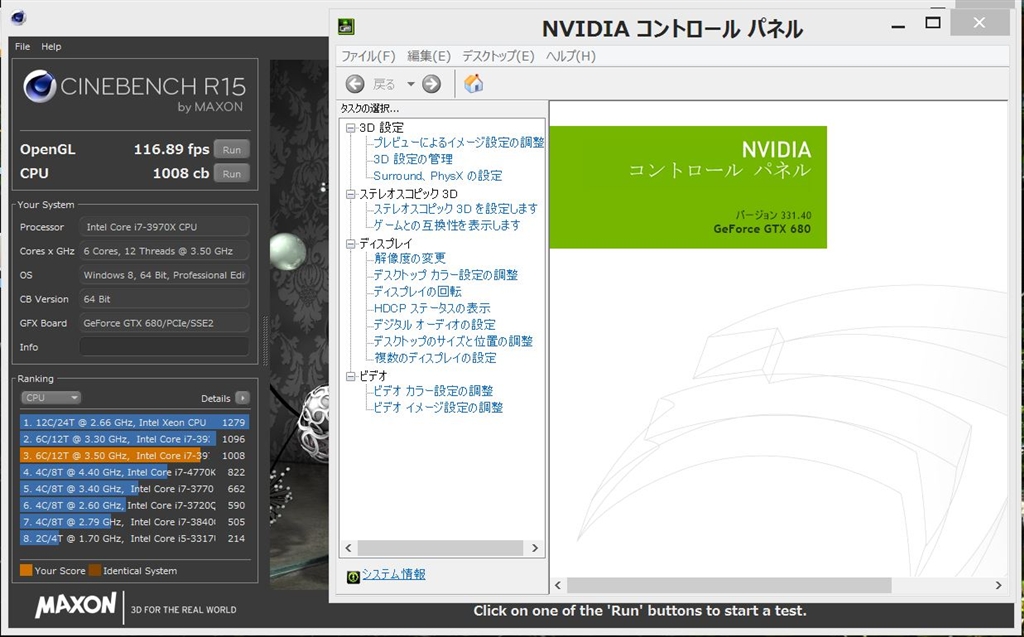Image resolution: width=1024 pixels, height=637 pixels.
Task: Open the ファイル(F) menu
Action: [x=368, y=56]
